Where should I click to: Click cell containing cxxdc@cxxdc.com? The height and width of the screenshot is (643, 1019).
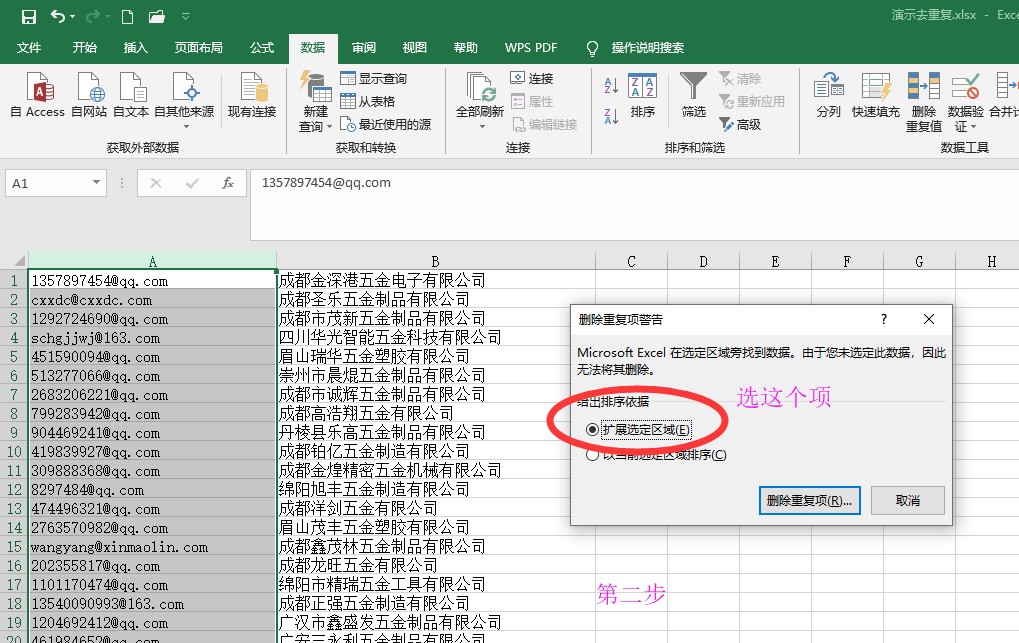click(x=153, y=300)
